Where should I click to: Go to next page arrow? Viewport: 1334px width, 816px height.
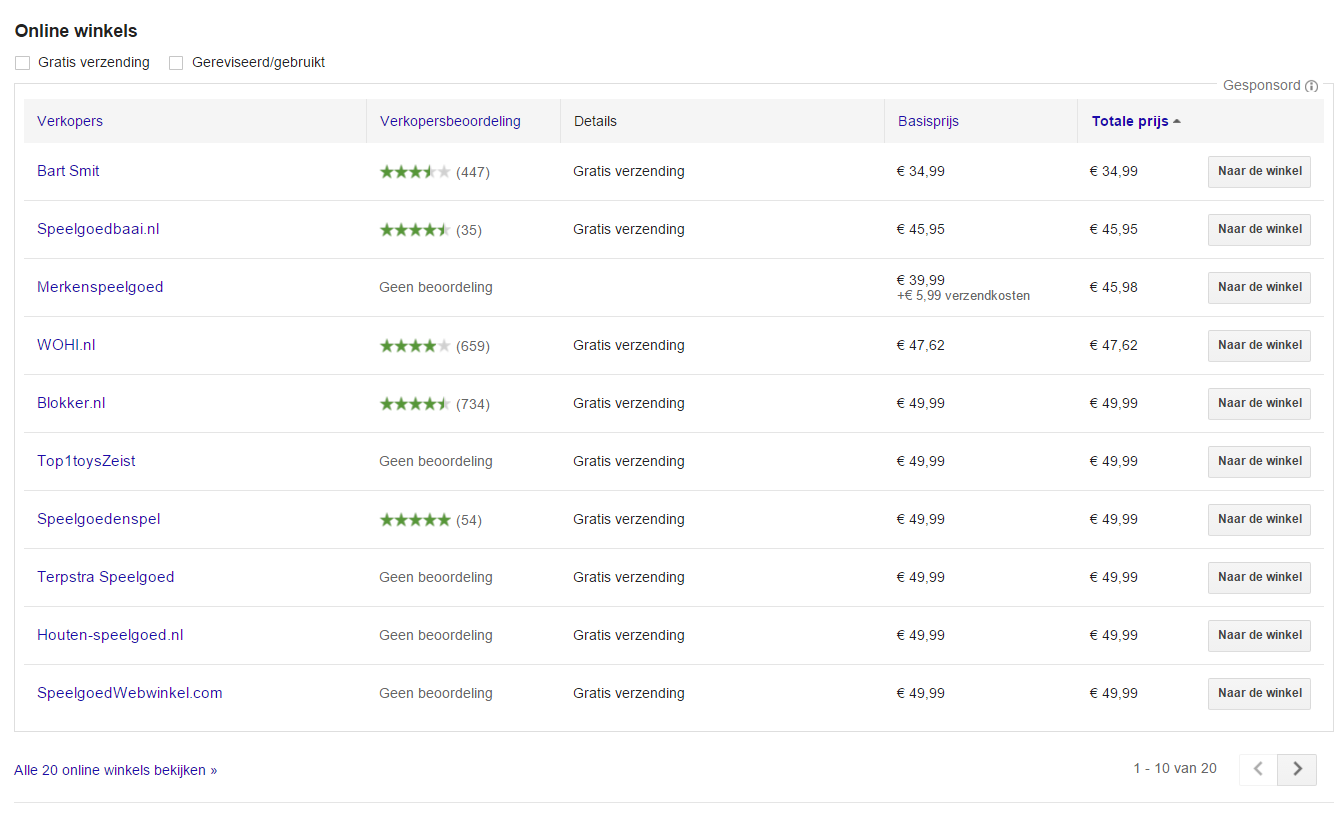click(x=1297, y=769)
